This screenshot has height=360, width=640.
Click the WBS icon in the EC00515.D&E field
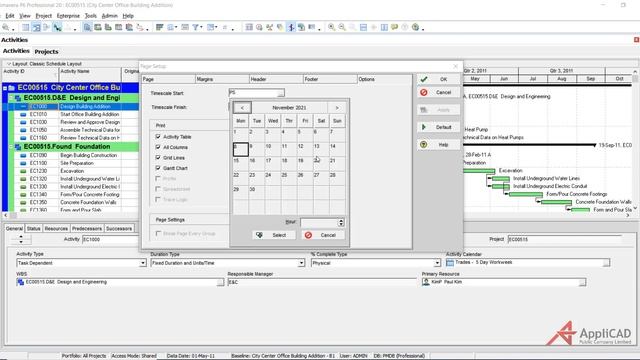click(20, 282)
